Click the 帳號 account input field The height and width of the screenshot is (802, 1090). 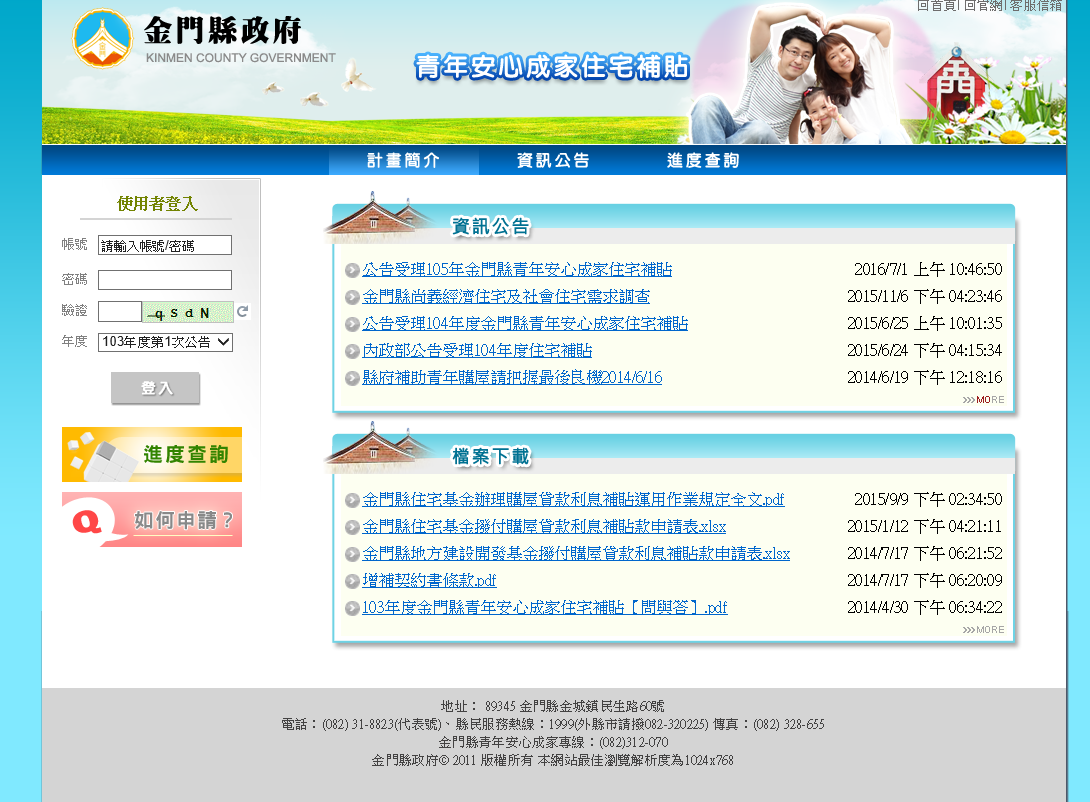[x=165, y=245]
